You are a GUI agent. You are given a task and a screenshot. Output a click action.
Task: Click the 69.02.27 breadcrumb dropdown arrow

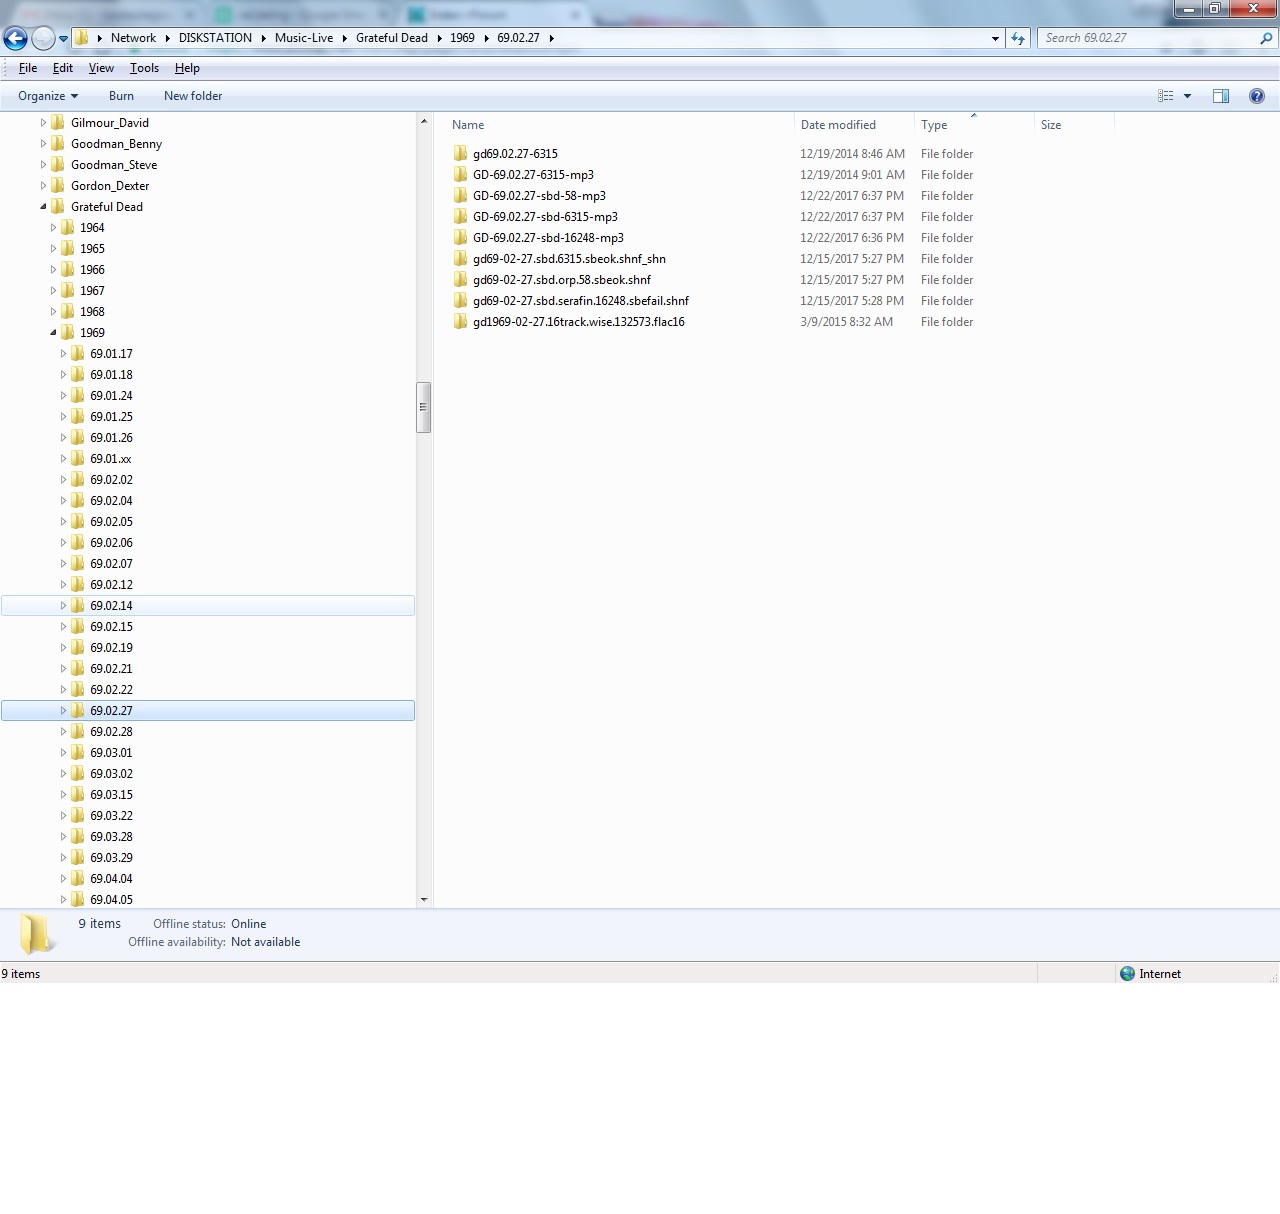click(551, 38)
